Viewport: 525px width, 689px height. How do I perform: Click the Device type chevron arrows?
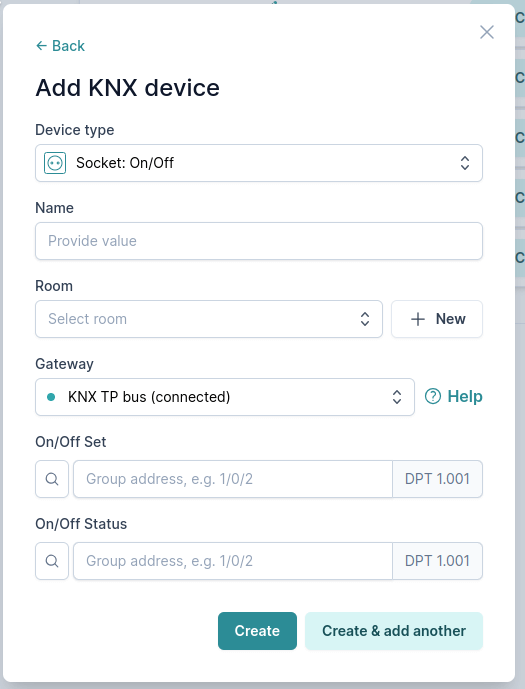tap(465, 163)
